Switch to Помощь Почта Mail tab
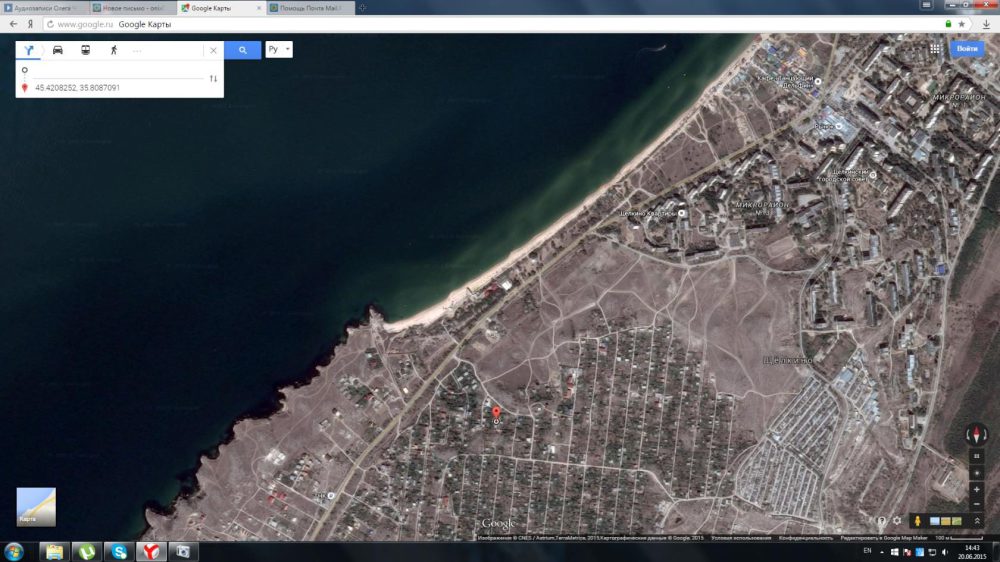This screenshot has width=1000, height=562. [x=310, y=8]
